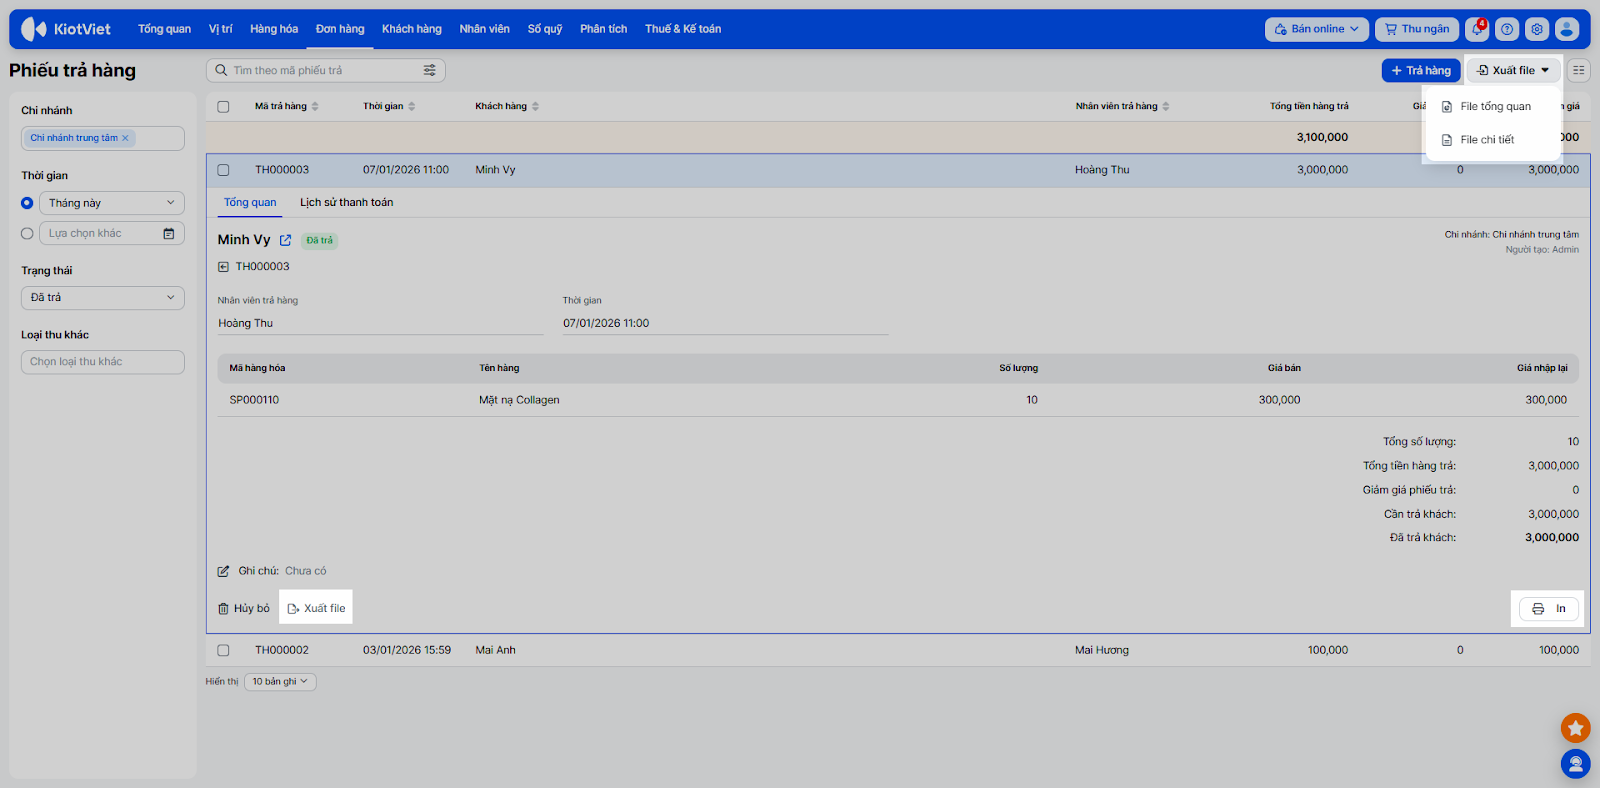Click the Lựa chọn khác date field
1600x788 pixels.
112,234
